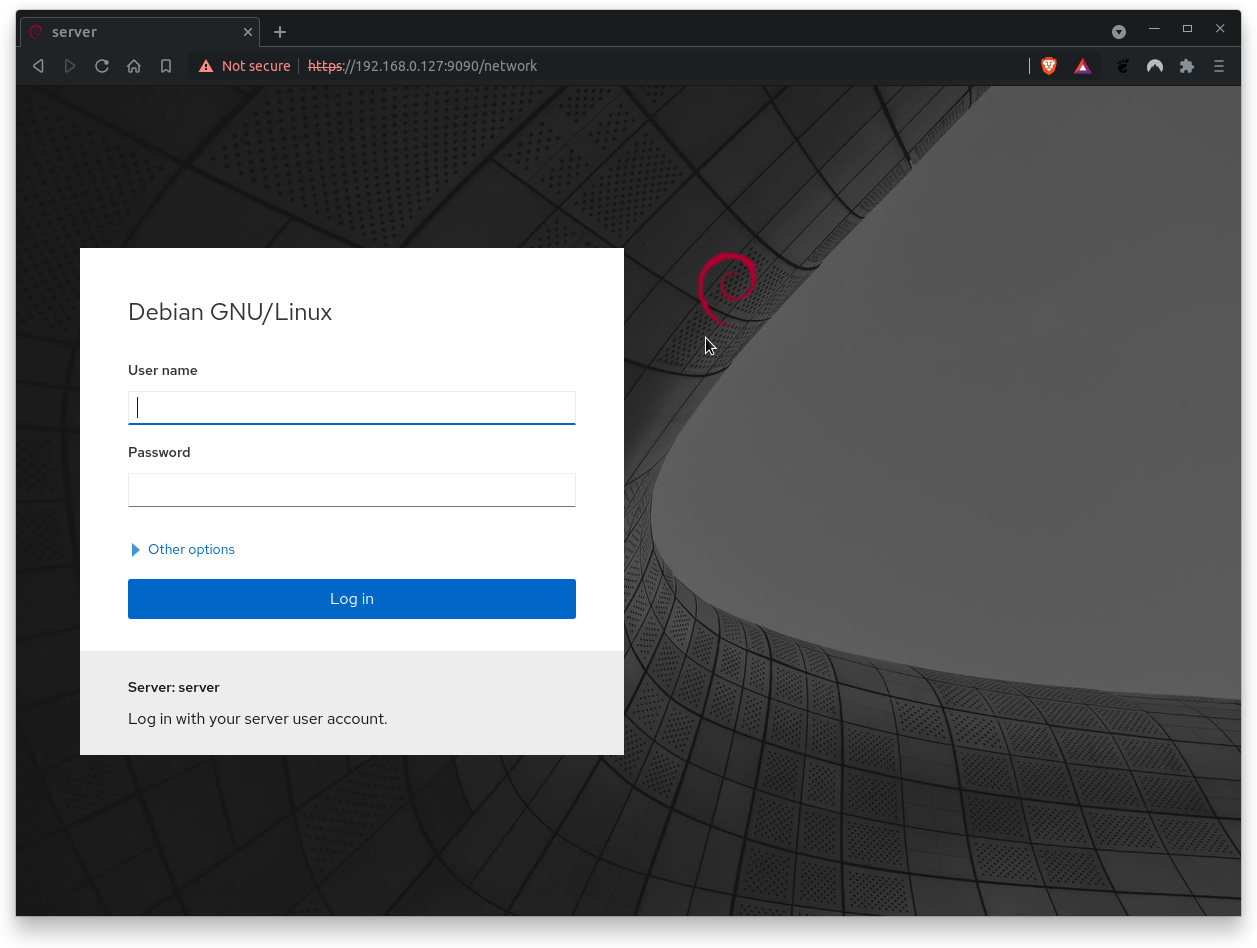This screenshot has width=1257, height=948.
Task: Open a new tab with plus button
Action: coord(280,32)
